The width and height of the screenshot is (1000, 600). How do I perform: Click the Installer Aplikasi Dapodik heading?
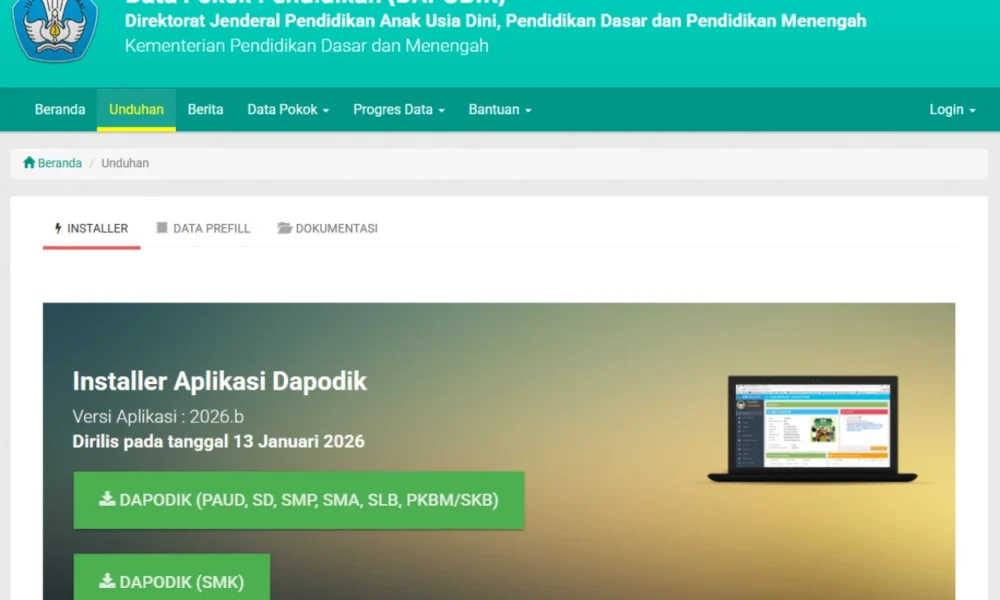coord(219,381)
